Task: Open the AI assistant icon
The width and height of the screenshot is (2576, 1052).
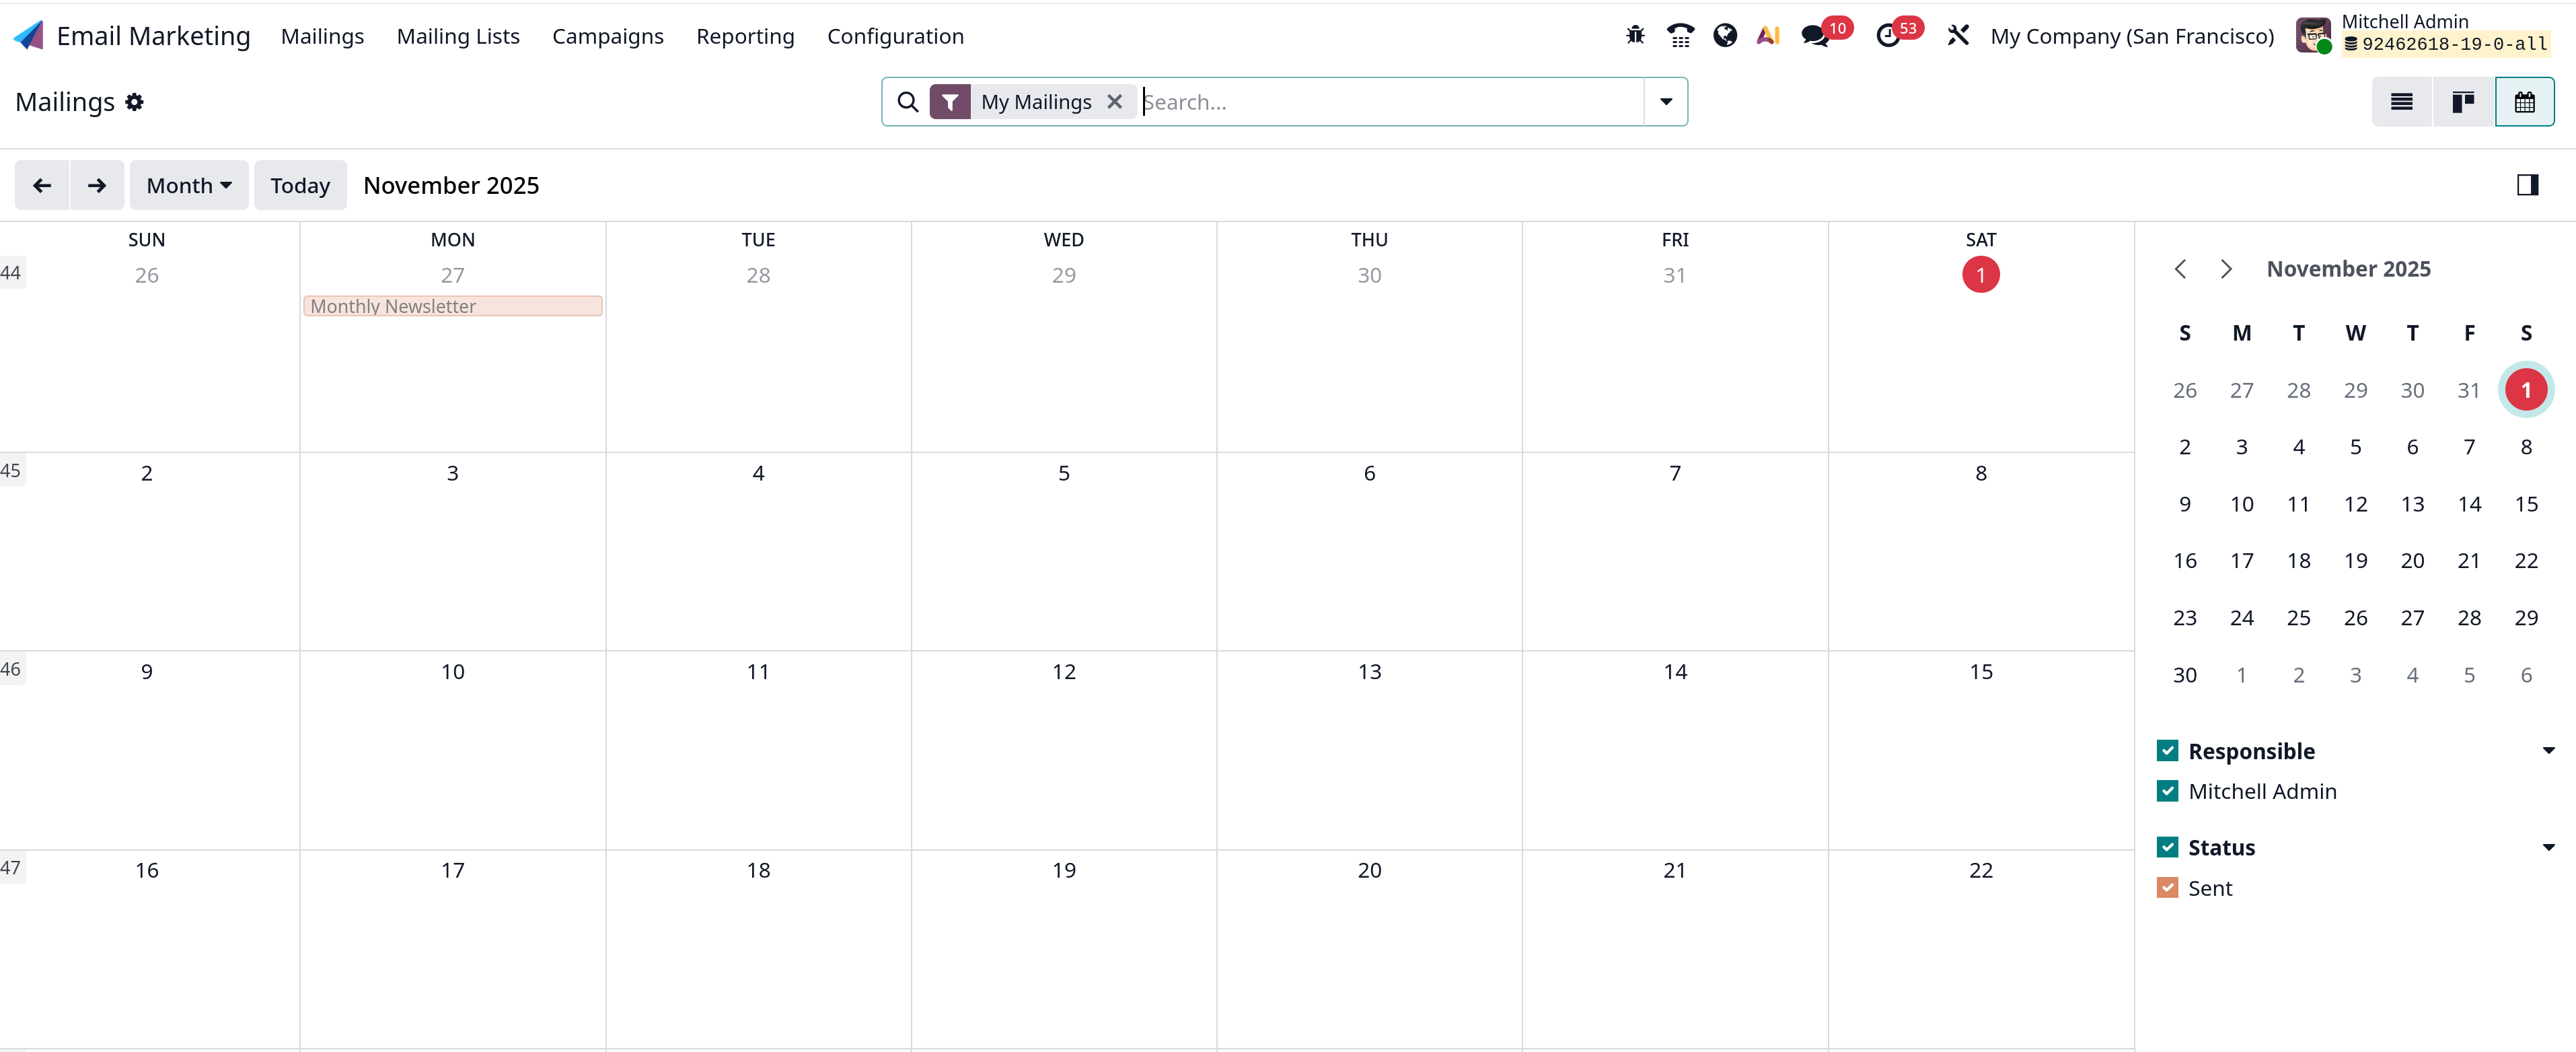Action: coord(1768,36)
